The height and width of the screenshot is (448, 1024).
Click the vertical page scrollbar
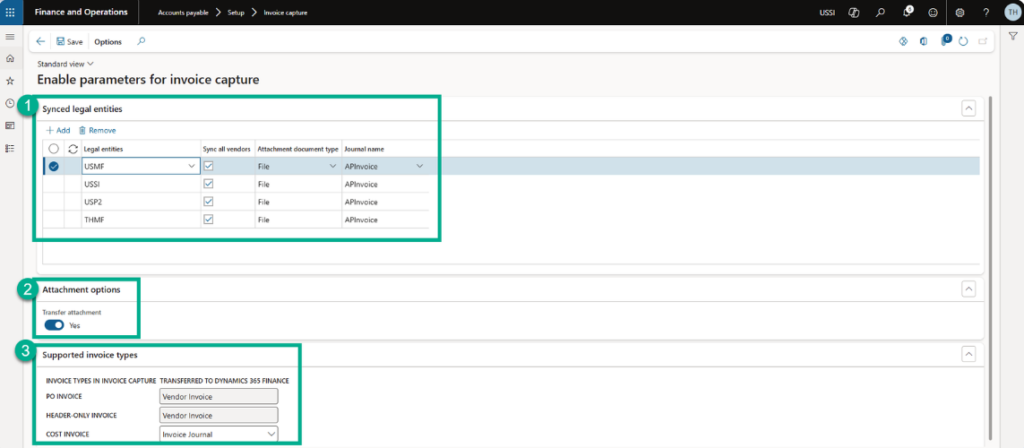coord(991,268)
